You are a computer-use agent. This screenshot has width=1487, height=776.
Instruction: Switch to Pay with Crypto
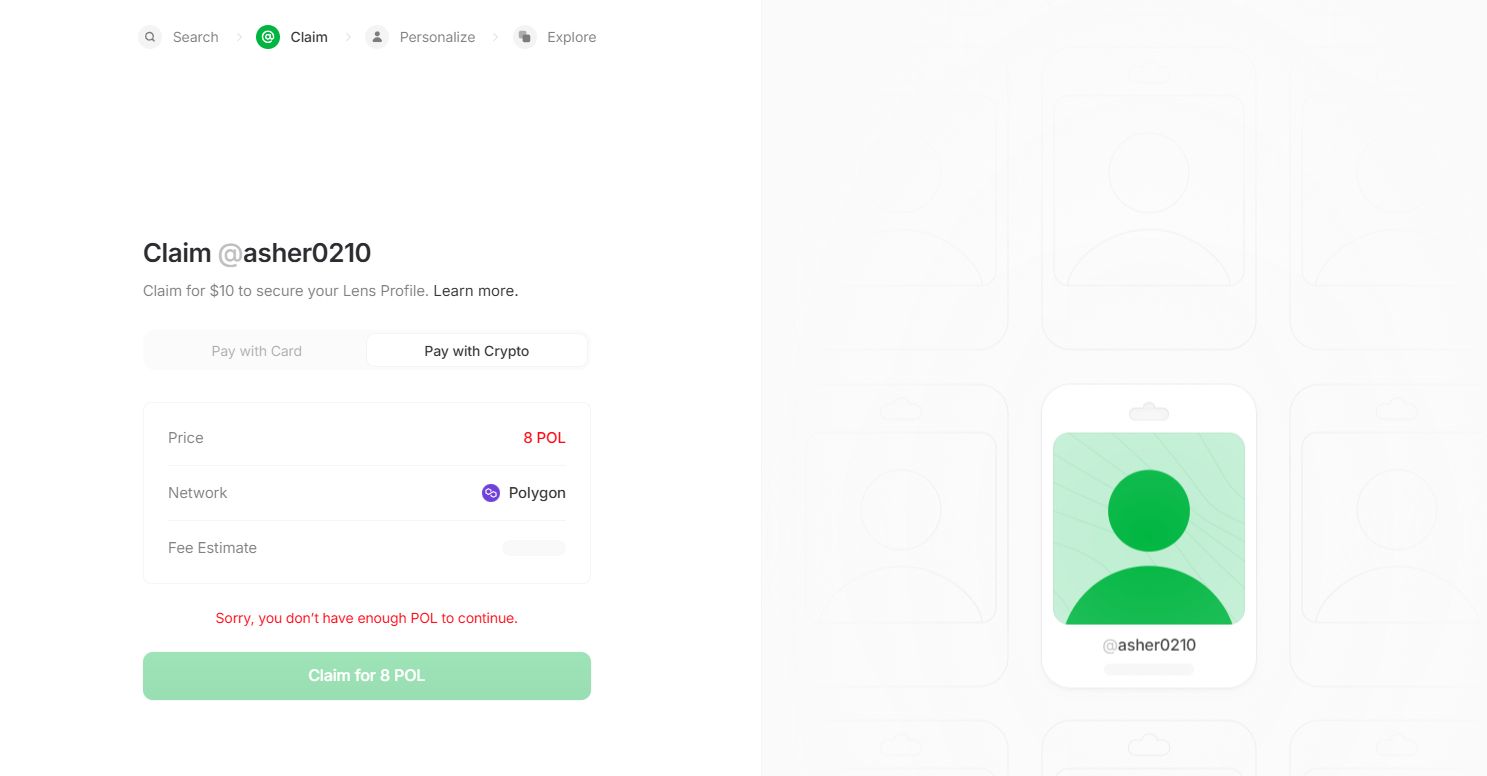pyautogui.click(x=477, y=351)
